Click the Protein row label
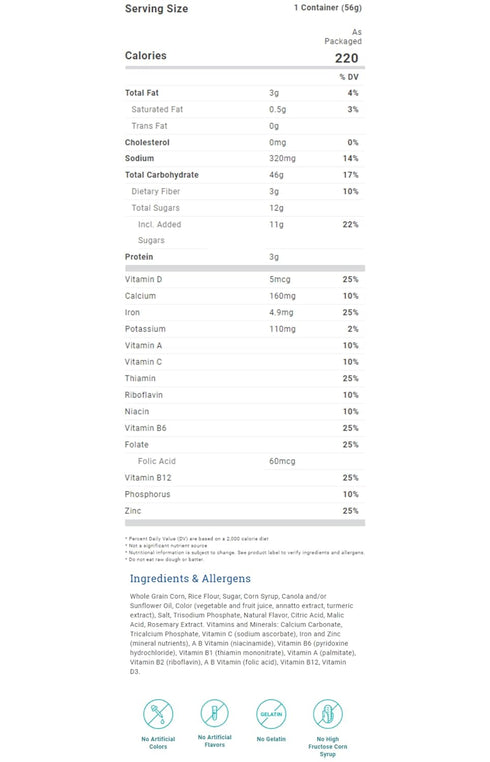Image resolution: width=490 pixels, height=762 pixels. pyautogui.click(x=139, y=257)
